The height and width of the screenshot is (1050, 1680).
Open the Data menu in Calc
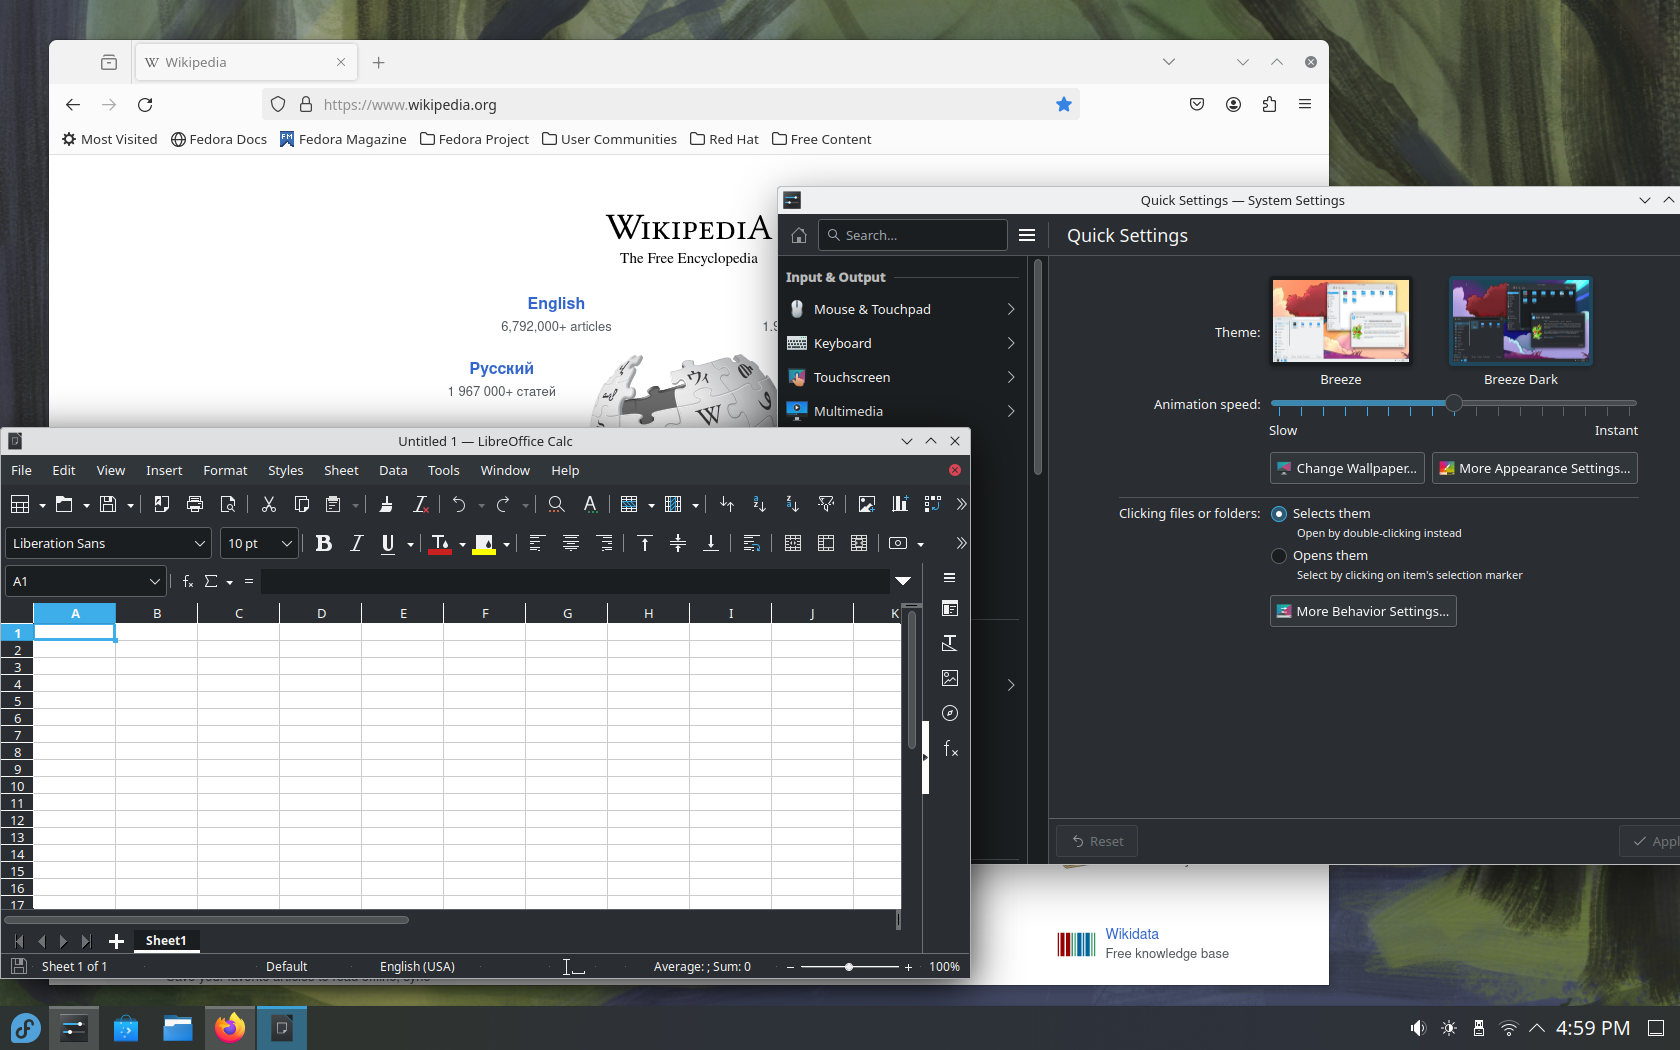coord(393,470)
